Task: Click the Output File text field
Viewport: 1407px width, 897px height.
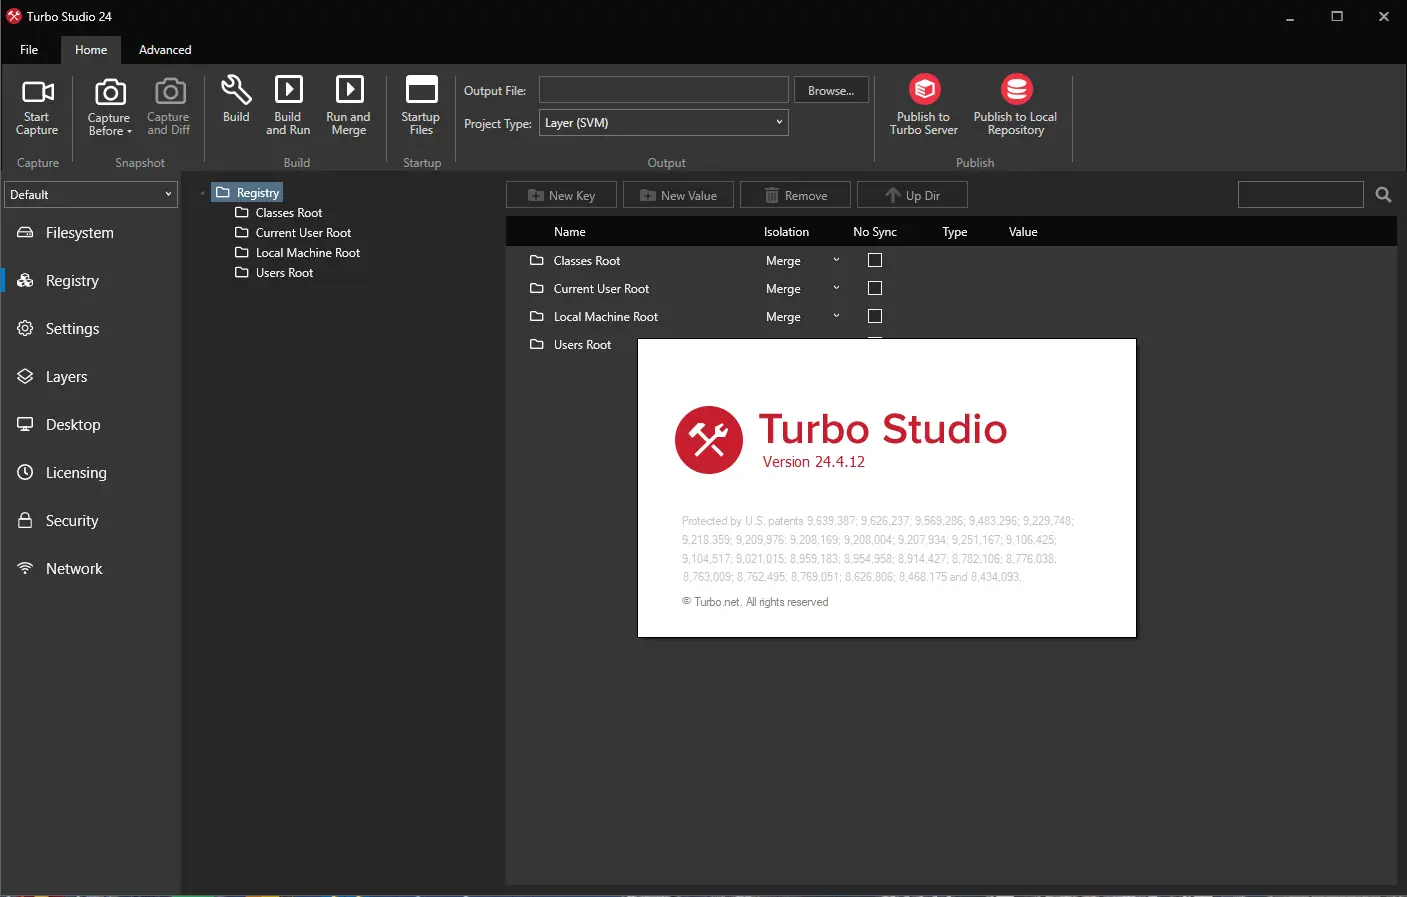Action: click(x=664, y=91)
